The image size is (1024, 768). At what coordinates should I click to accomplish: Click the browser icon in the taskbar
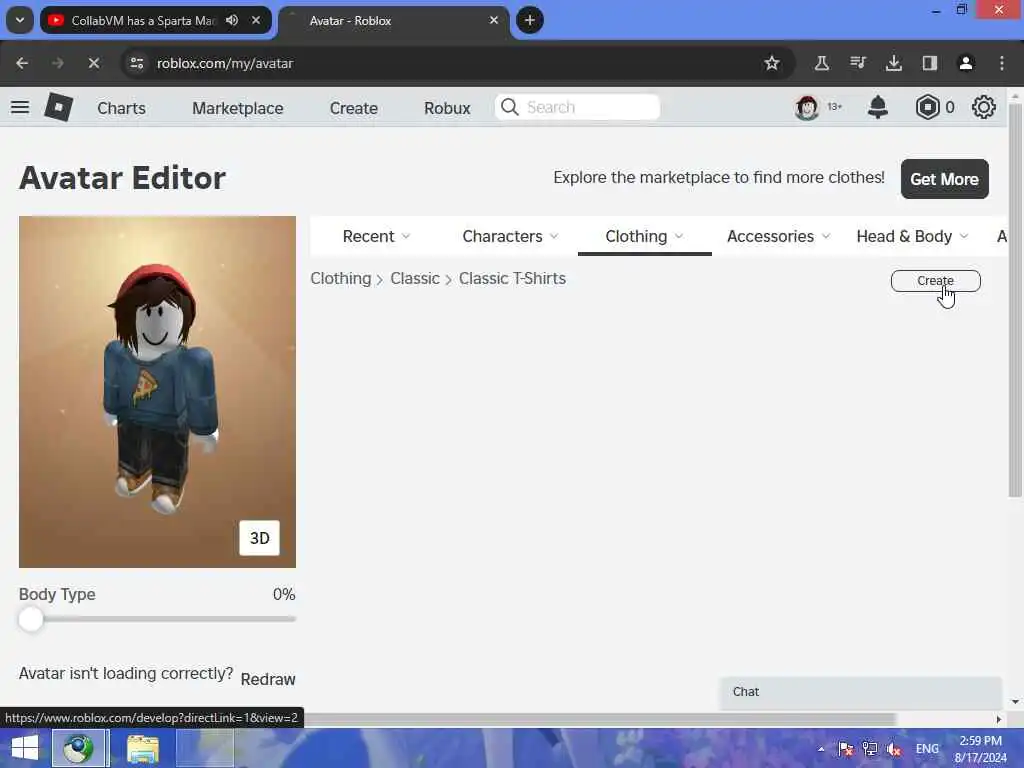pos(78,748)
